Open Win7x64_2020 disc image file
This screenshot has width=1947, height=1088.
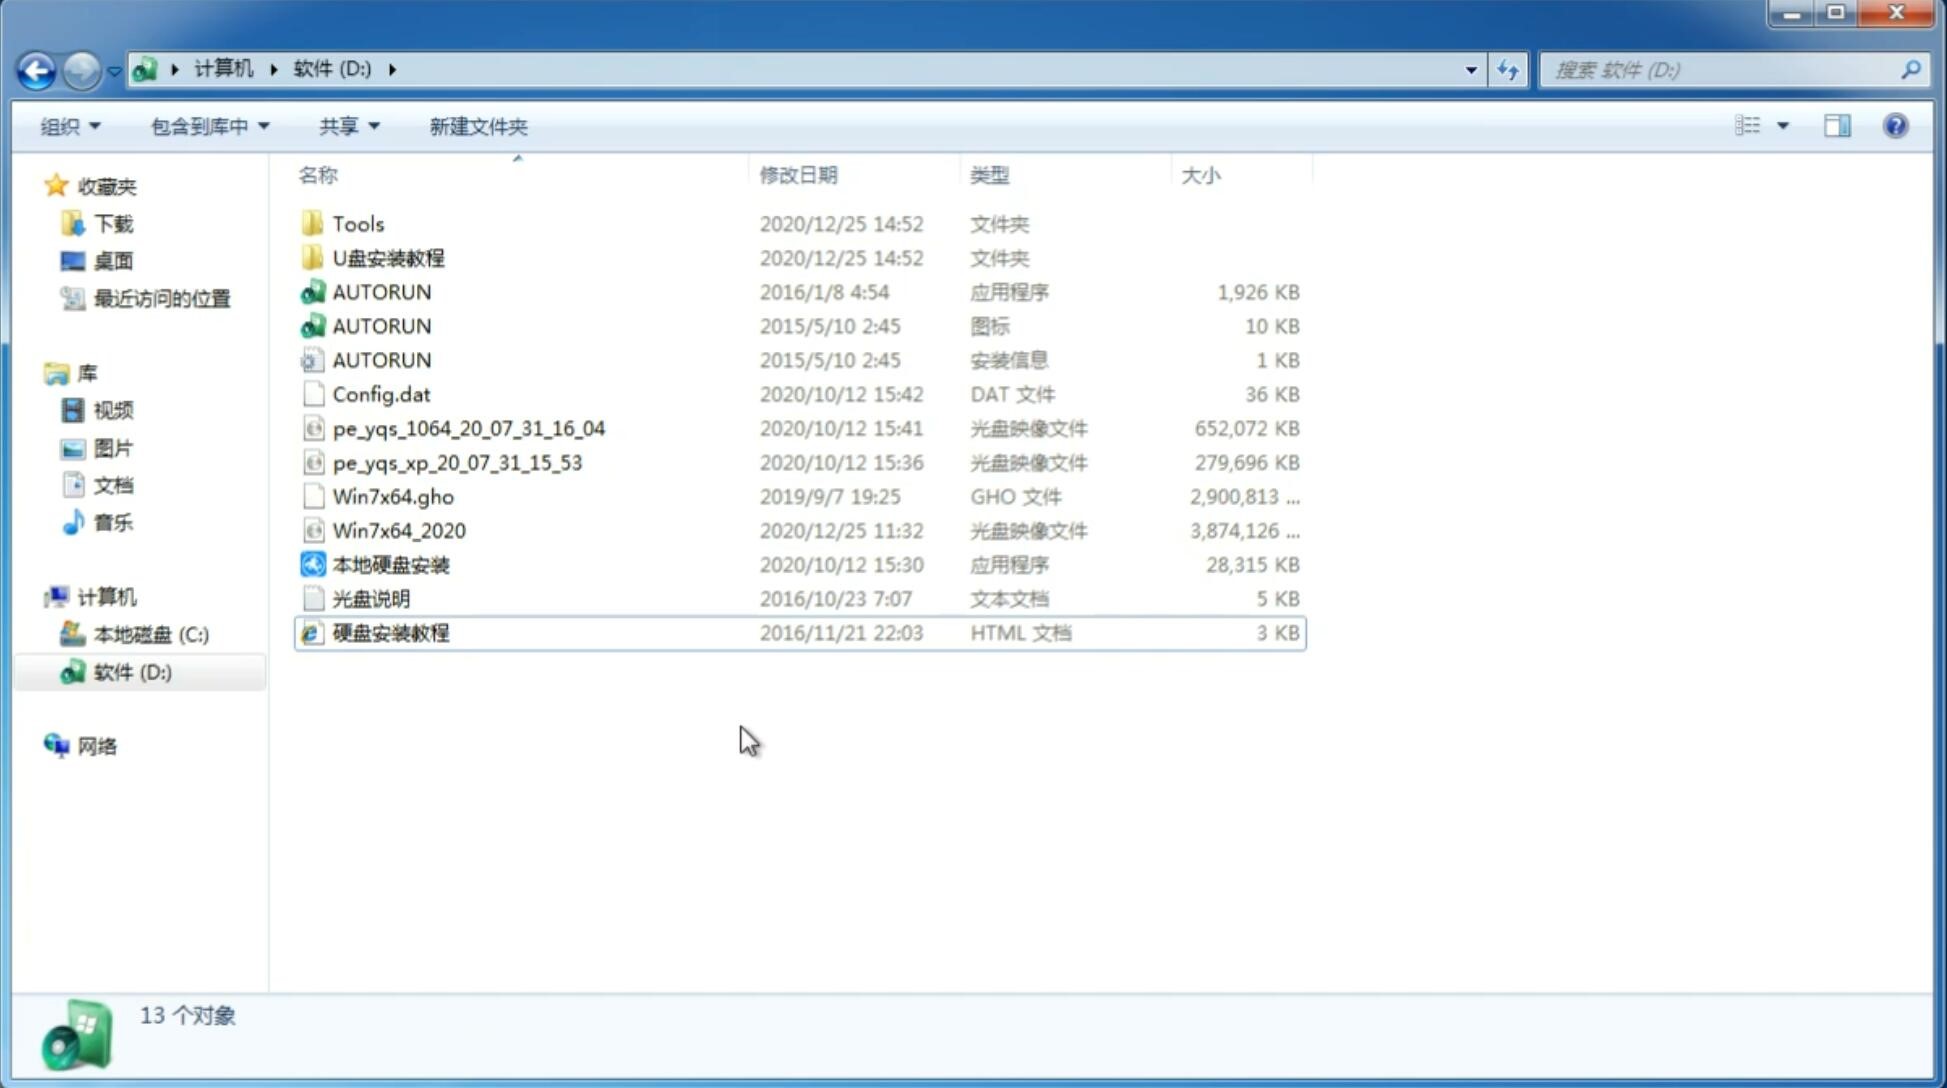[398, 531]
